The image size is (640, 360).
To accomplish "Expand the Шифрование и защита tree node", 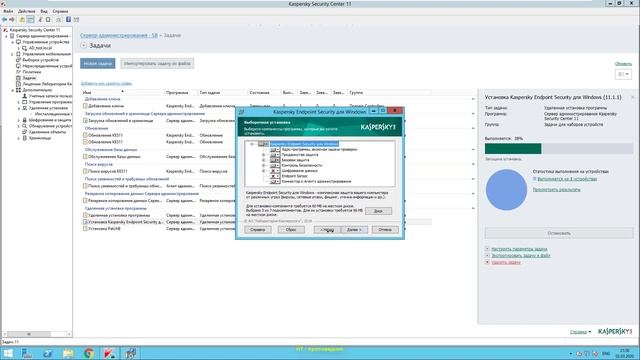I will tap(19, 120).
